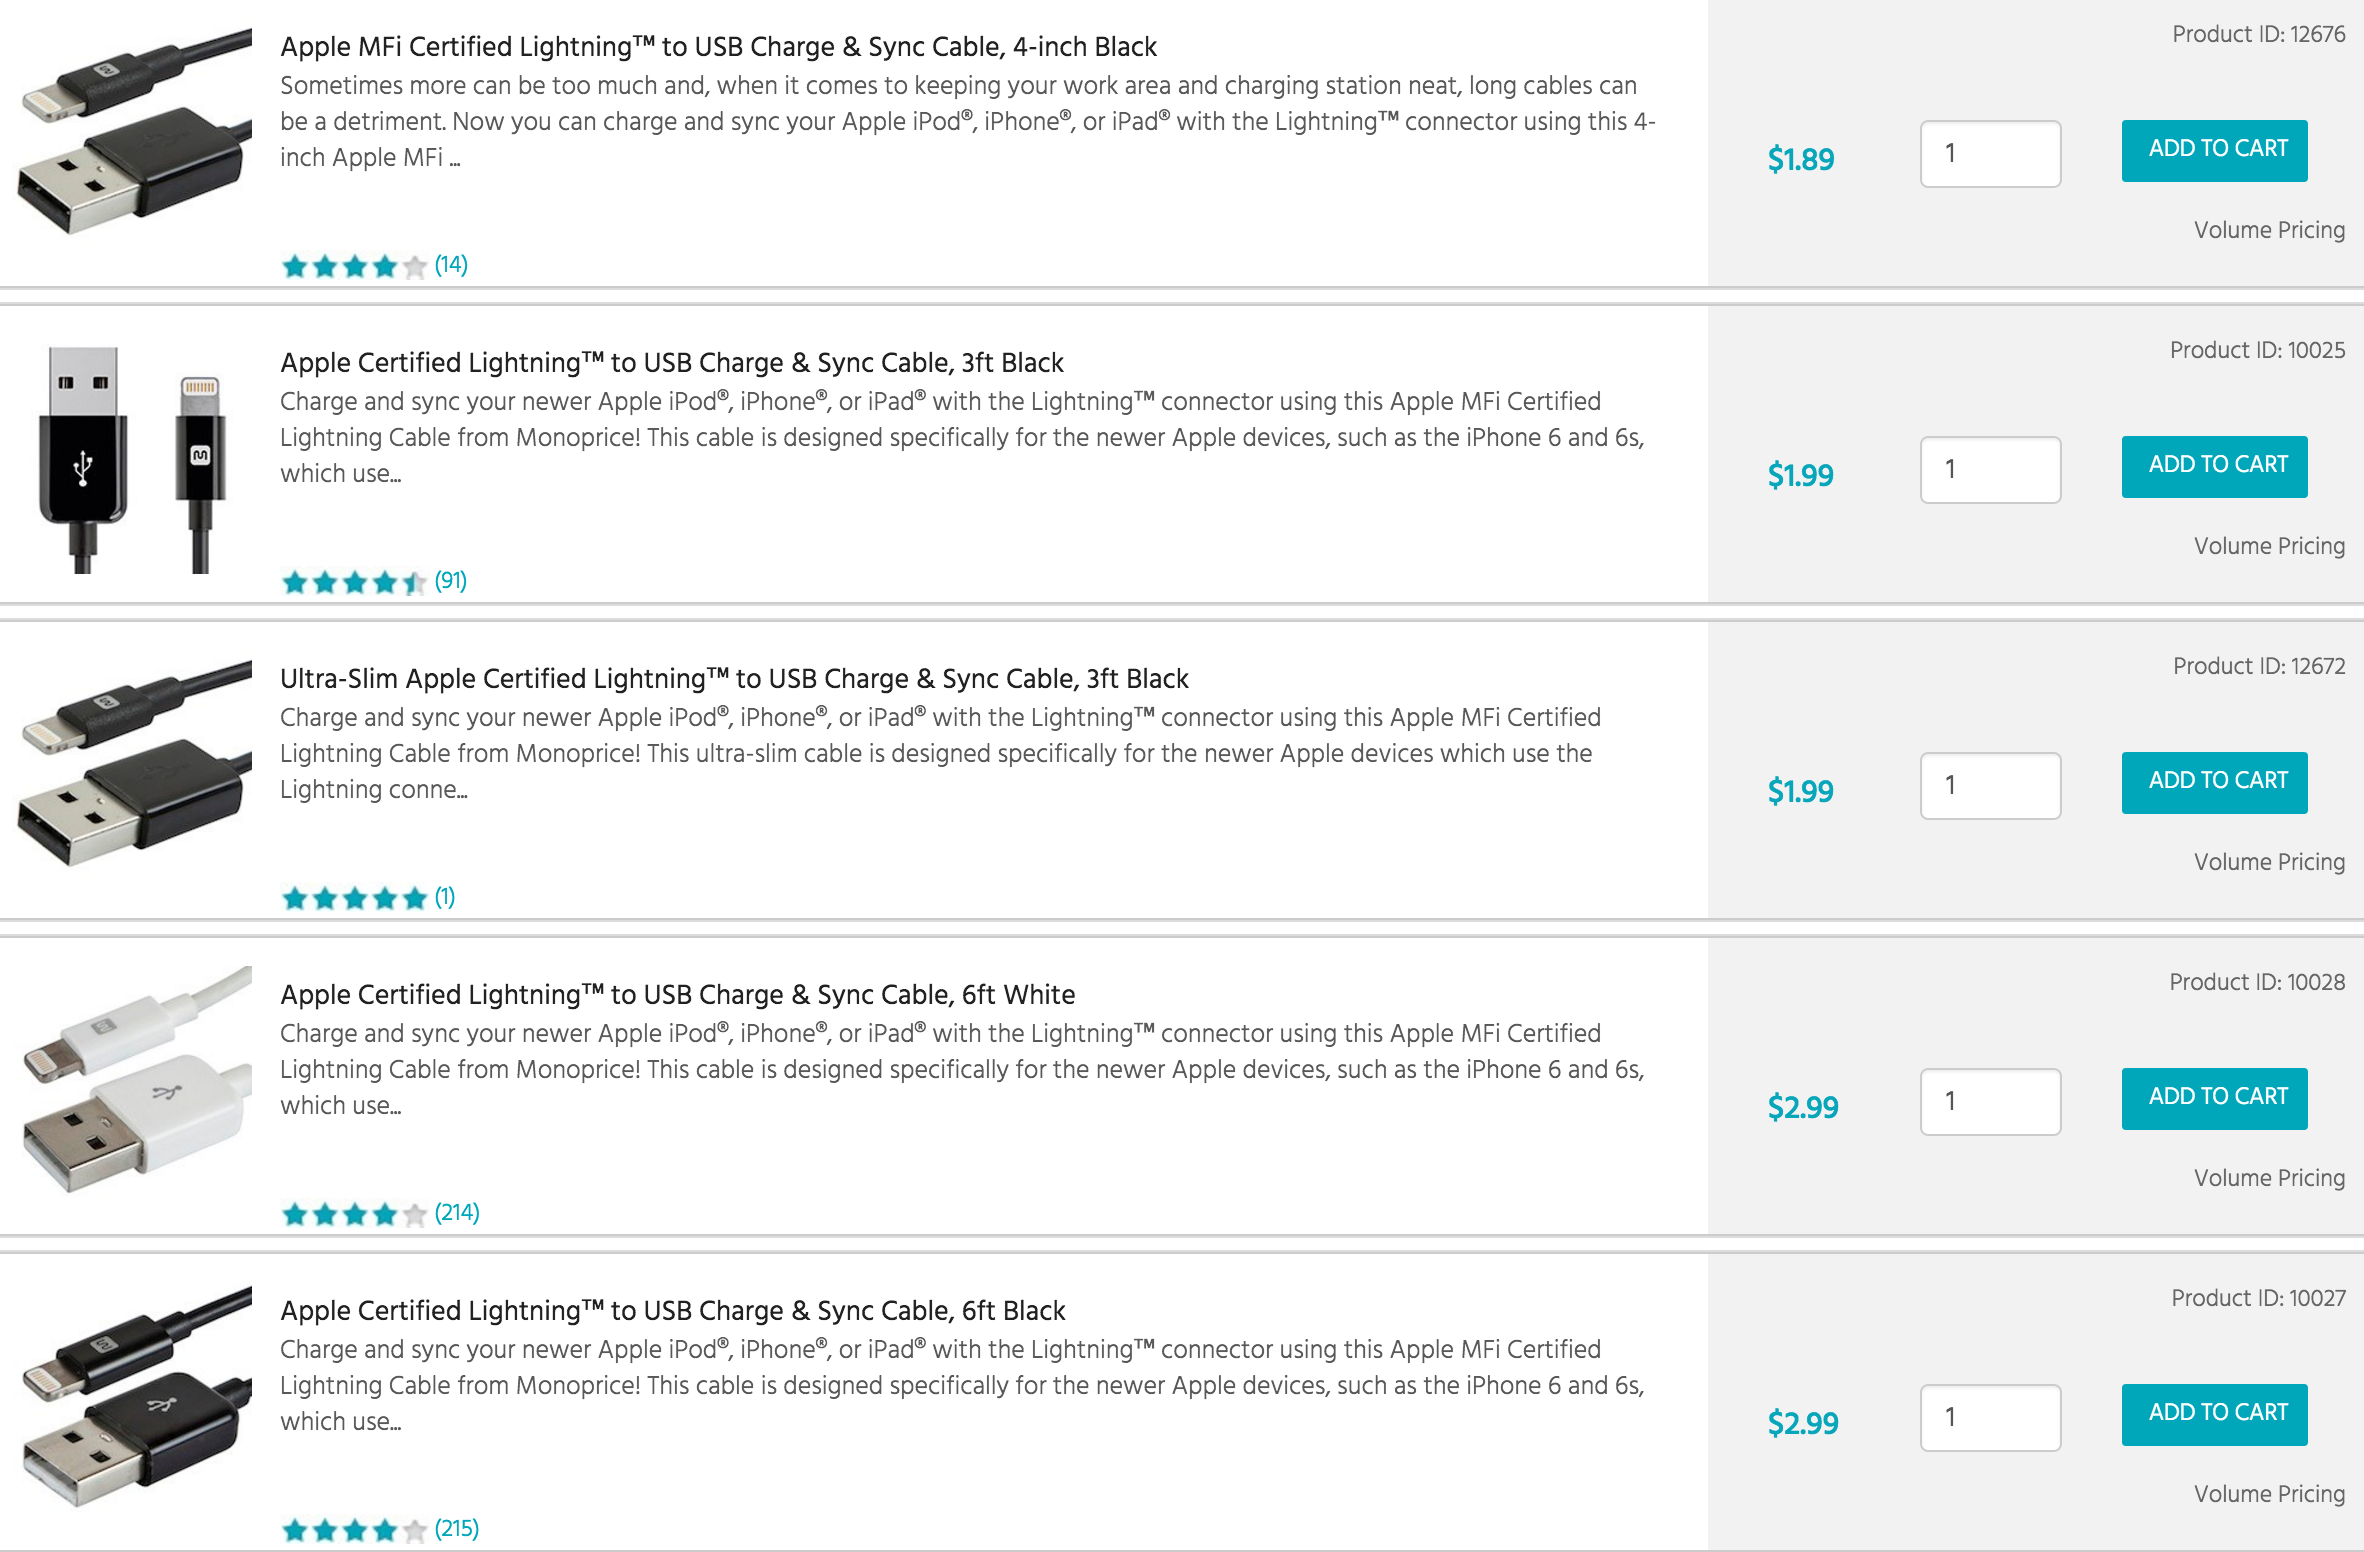2364x1552 pixels.
Task: Add the $1.89 4-inch cable to cart
Action: click(2214, 150)
